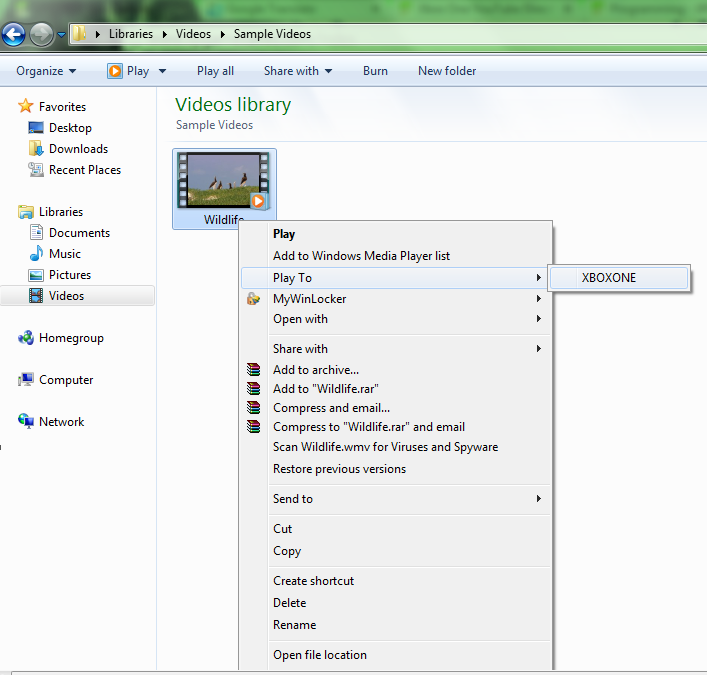Choose Add to Windows Media Player list

tap(361, 256)
